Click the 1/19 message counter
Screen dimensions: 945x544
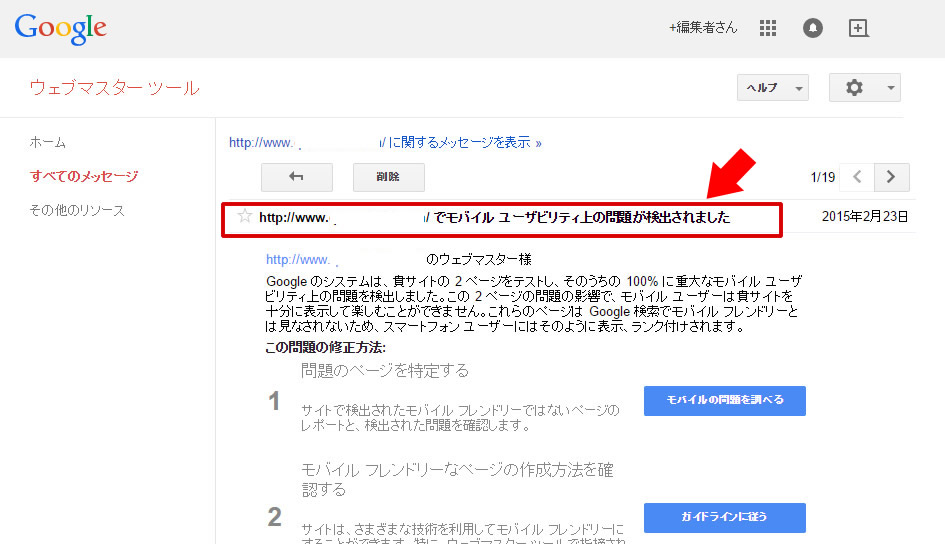click(823, 177)
